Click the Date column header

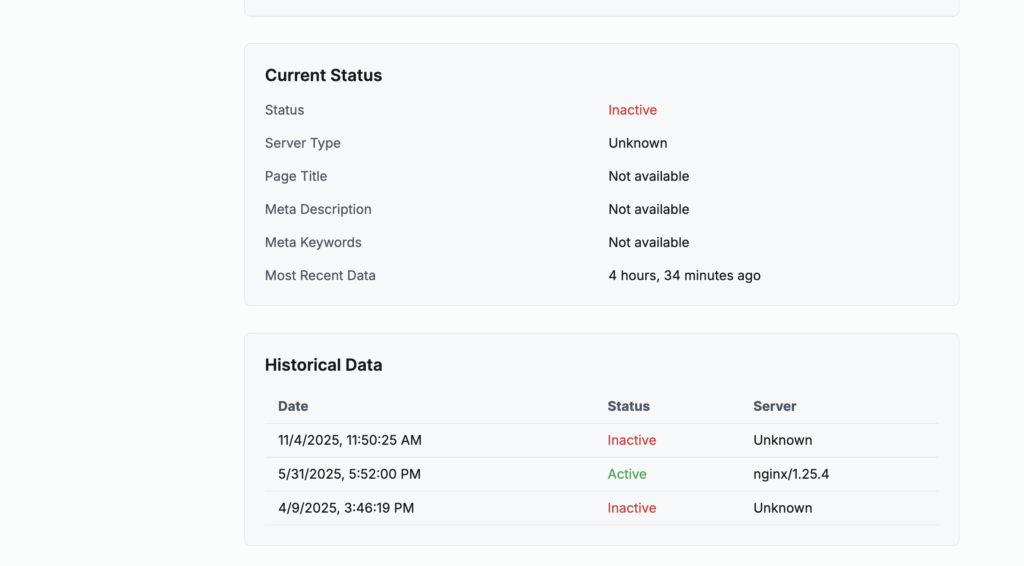(x=293, y=406)
